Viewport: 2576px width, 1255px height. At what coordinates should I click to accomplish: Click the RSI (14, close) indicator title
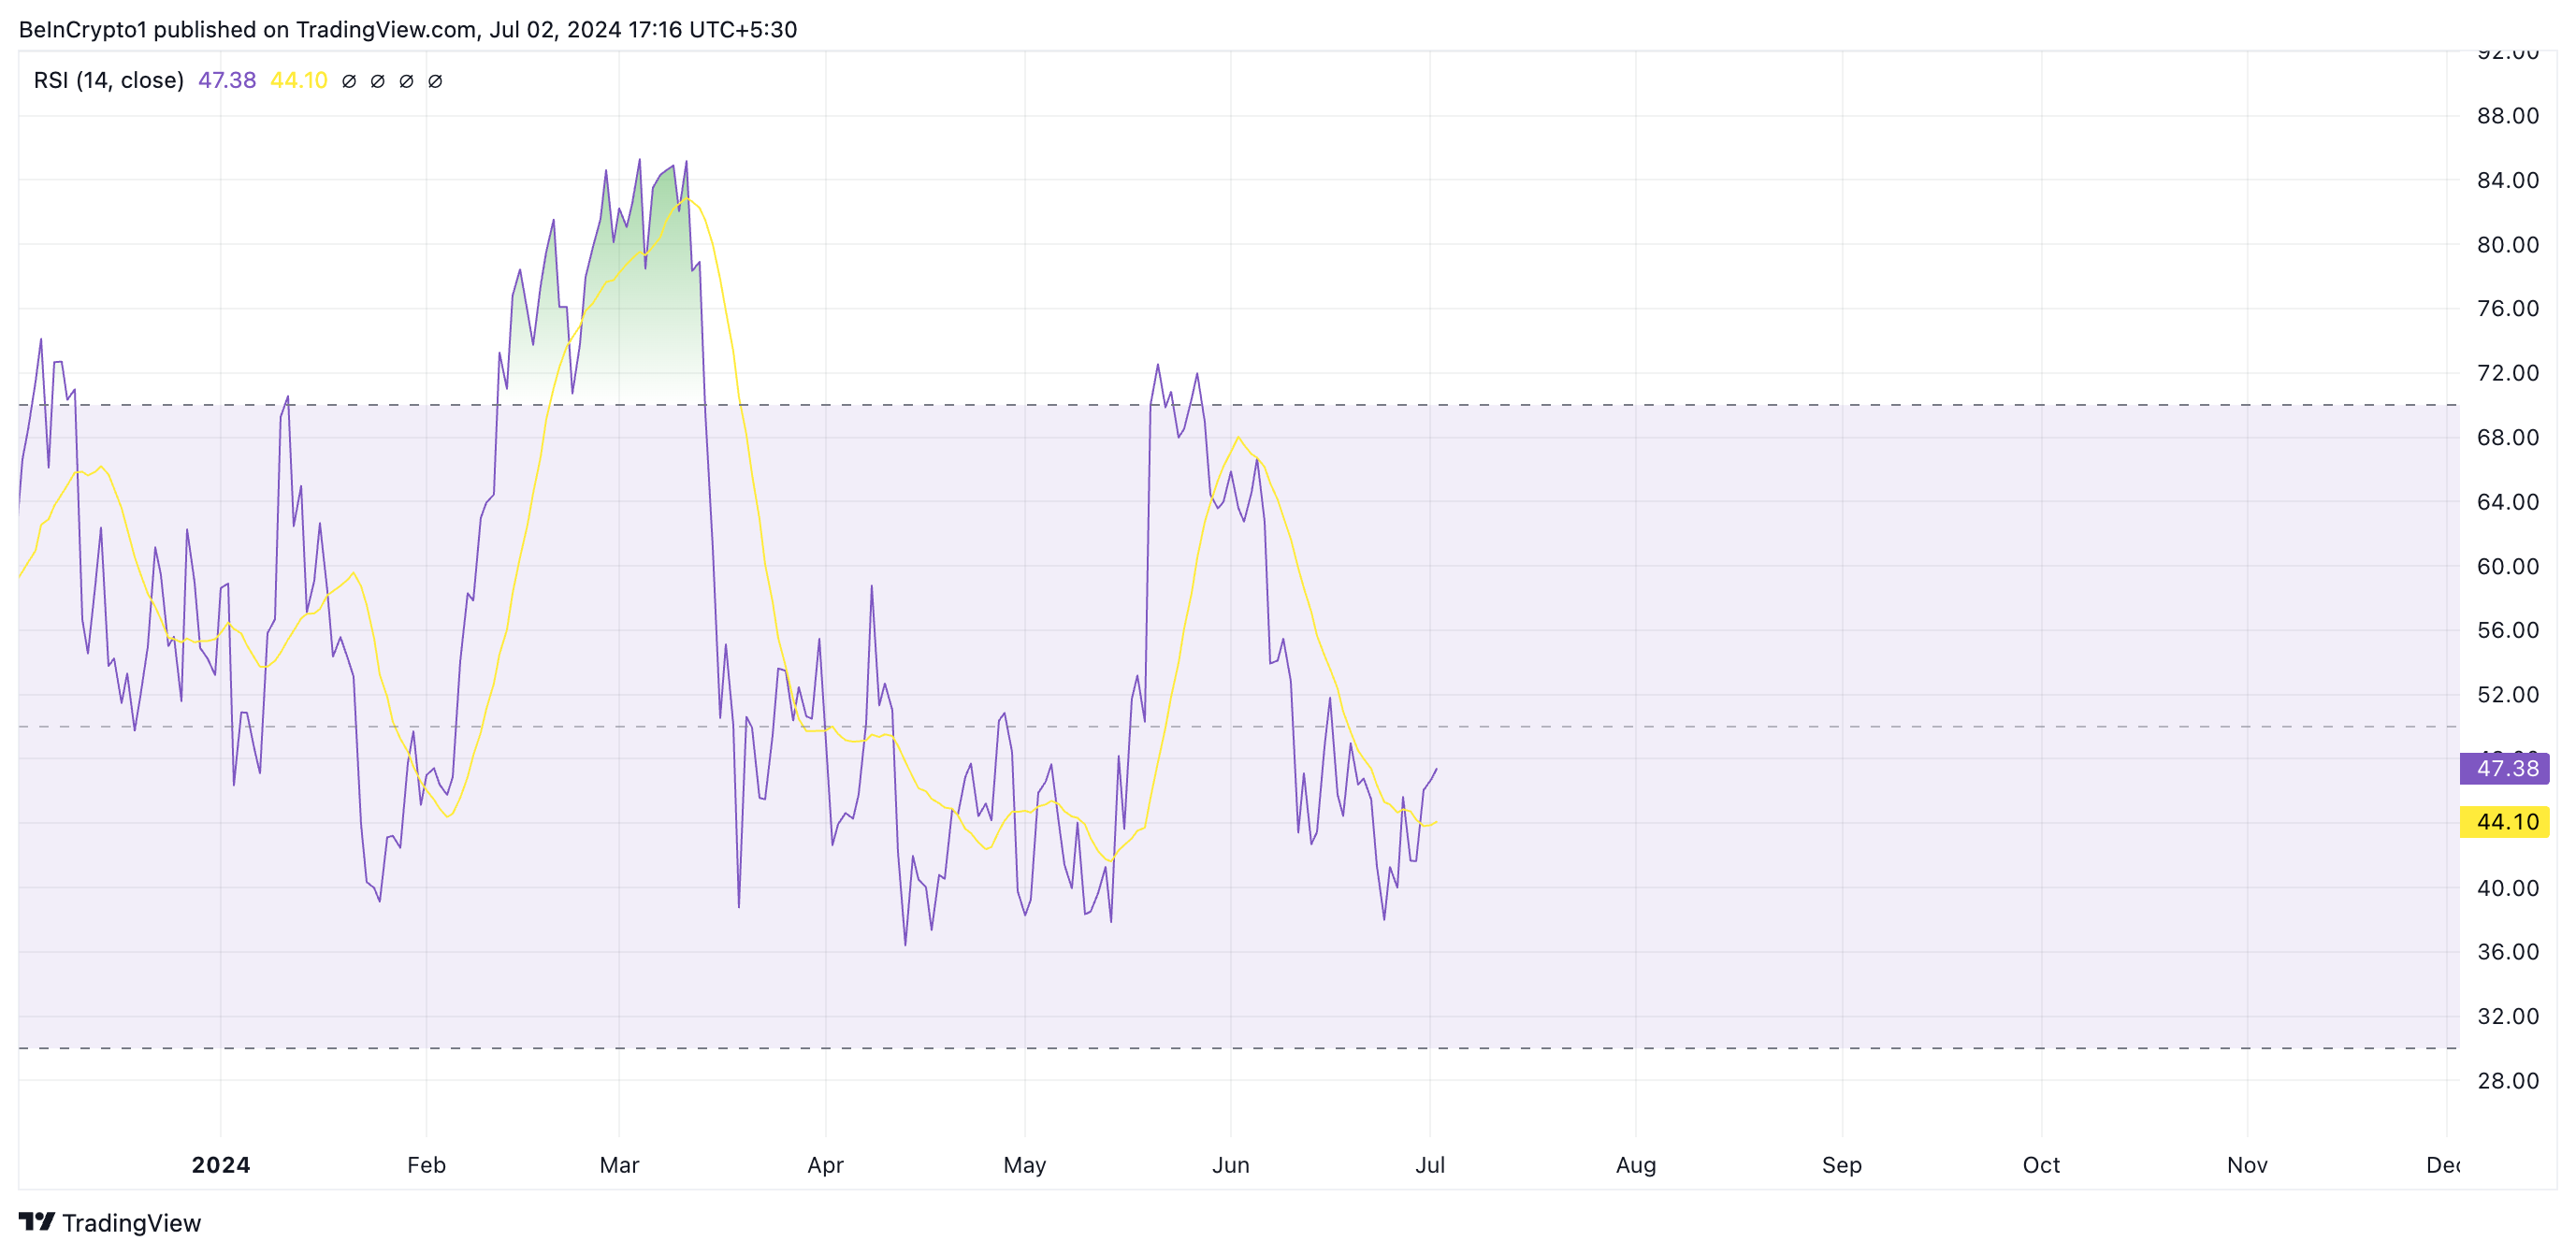click(108, 80)
